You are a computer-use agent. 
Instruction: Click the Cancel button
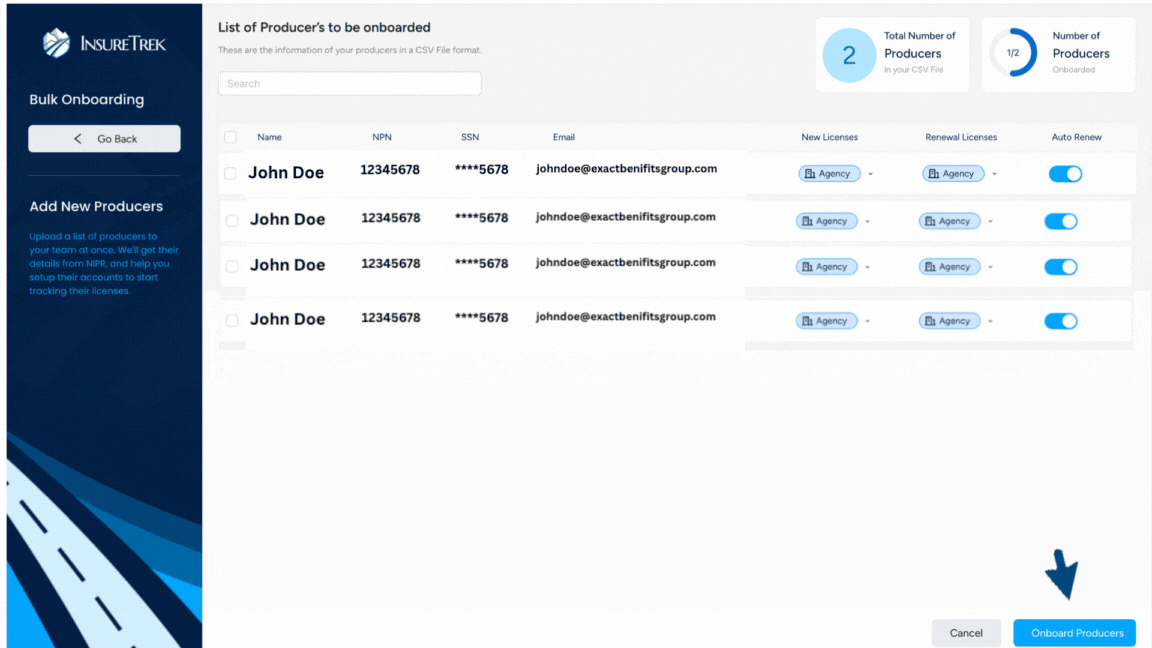[965, 632]
